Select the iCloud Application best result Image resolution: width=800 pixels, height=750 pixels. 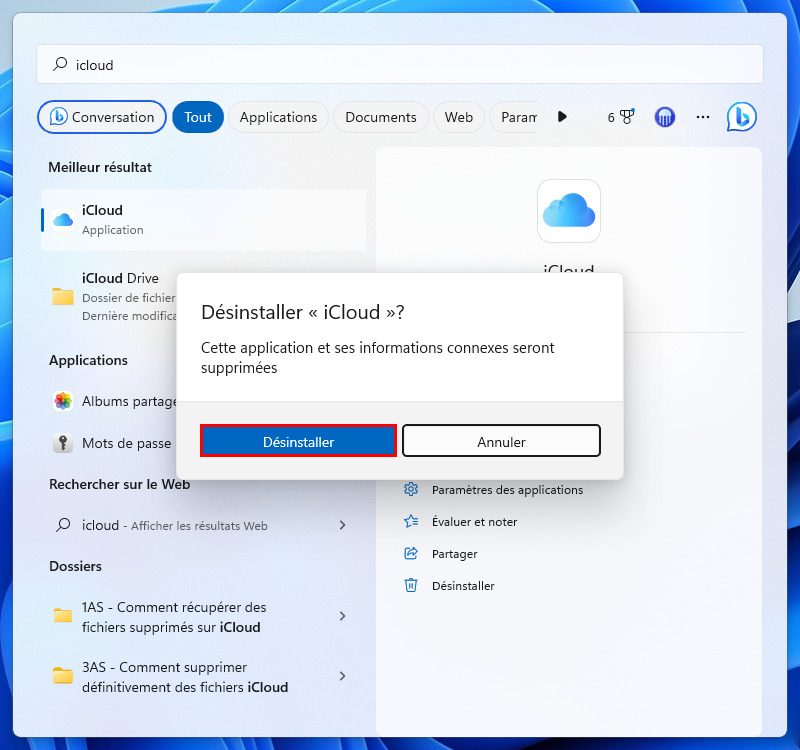coord(204,220)
